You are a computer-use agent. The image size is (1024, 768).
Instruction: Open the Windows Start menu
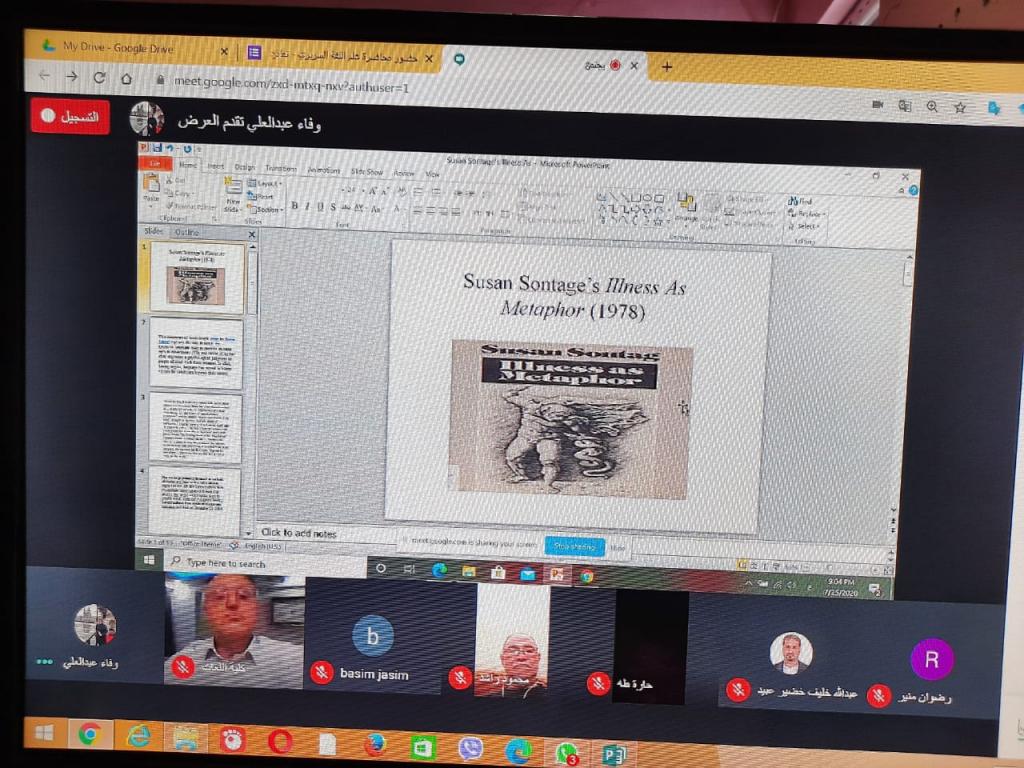[x=44, y=732]
